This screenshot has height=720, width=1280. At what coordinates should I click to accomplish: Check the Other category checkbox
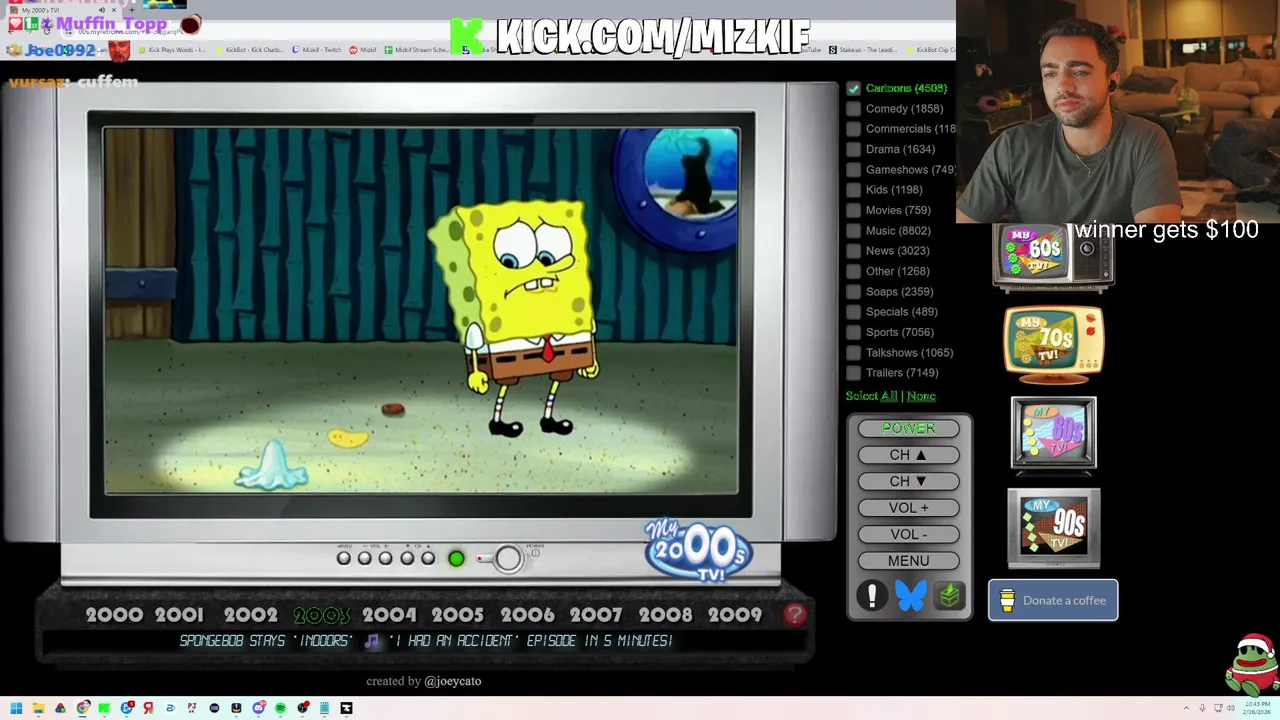click(853, 271)
